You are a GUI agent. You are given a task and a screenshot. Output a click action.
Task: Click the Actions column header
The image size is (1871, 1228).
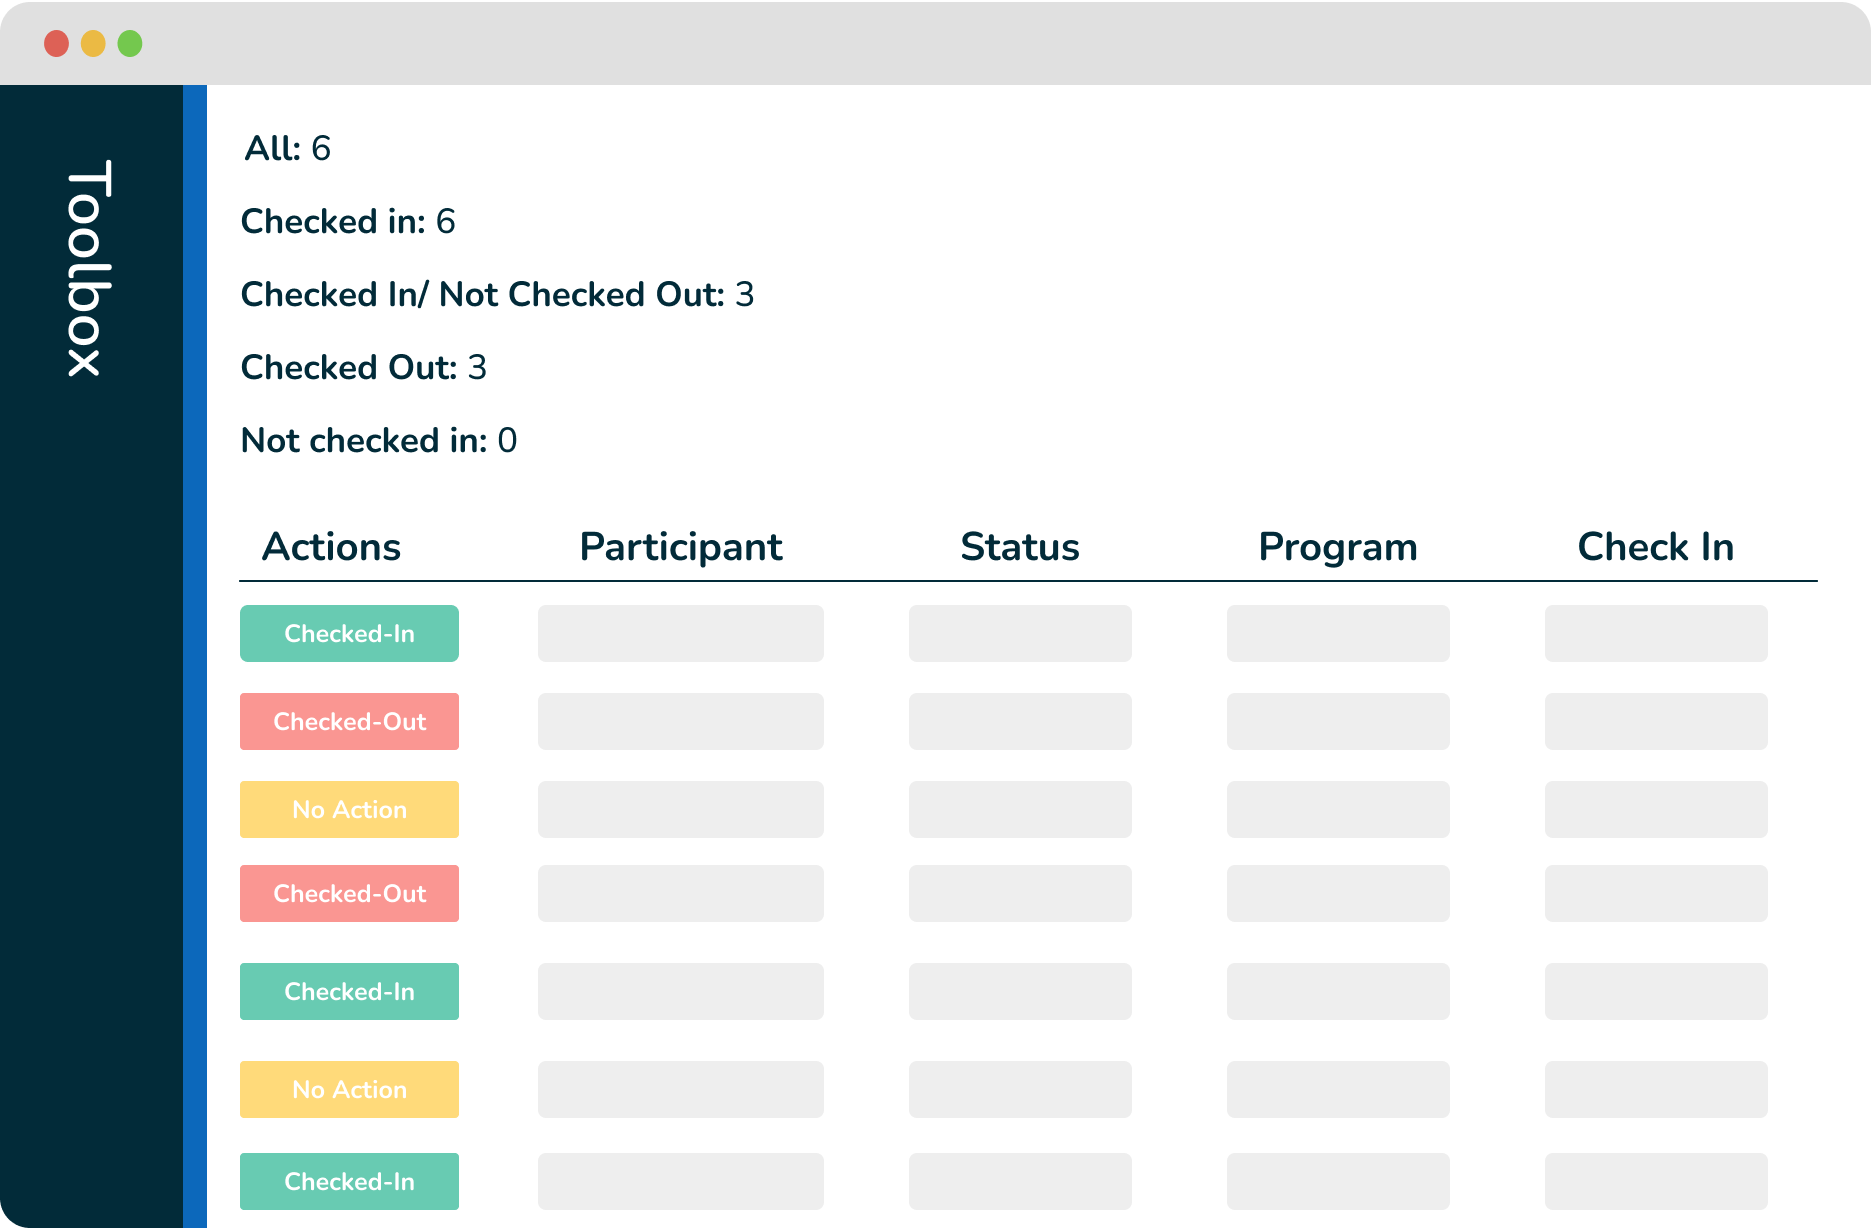coord(331,546)
